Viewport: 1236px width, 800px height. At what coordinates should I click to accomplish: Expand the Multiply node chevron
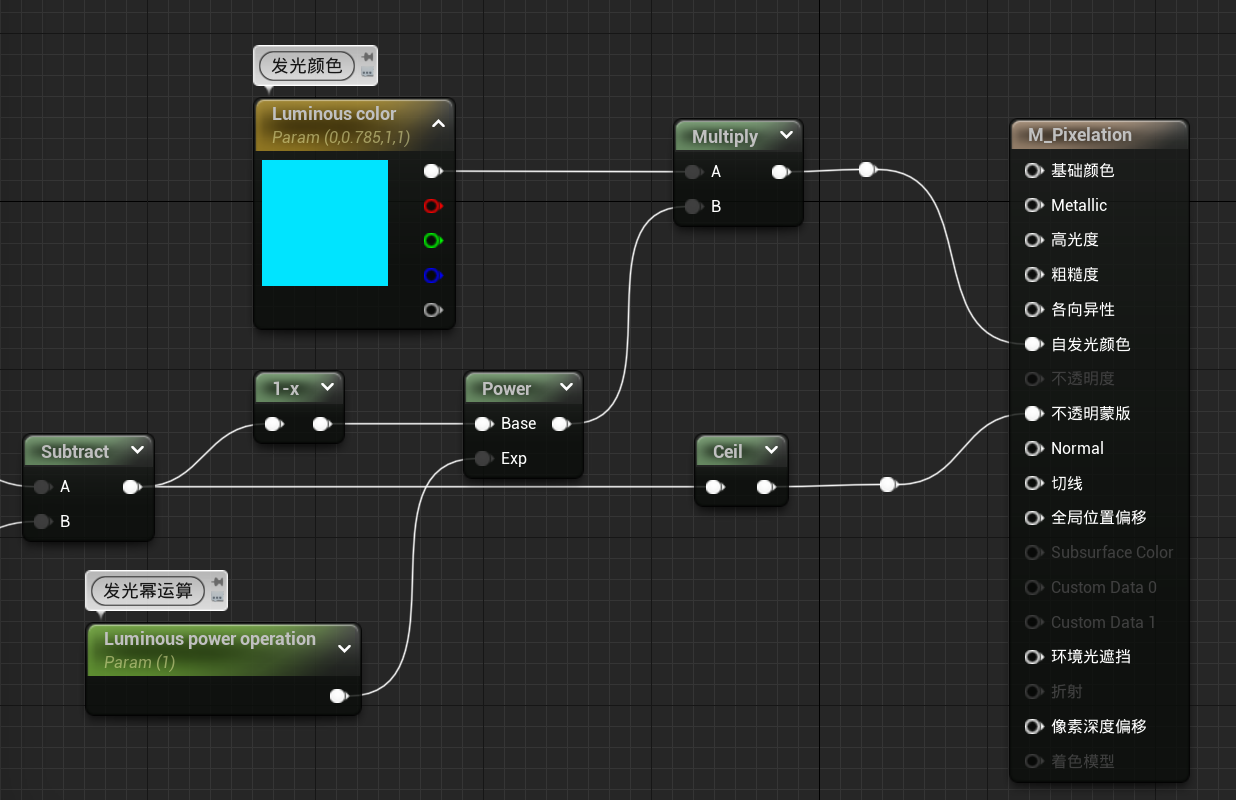[x=786, y=135]
